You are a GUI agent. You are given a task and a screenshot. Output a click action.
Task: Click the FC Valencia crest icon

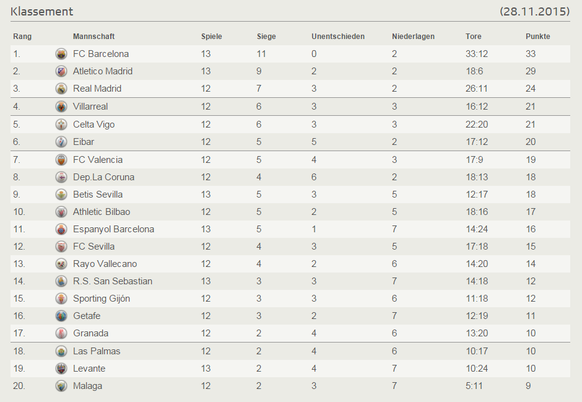click(x=61, y=160)
